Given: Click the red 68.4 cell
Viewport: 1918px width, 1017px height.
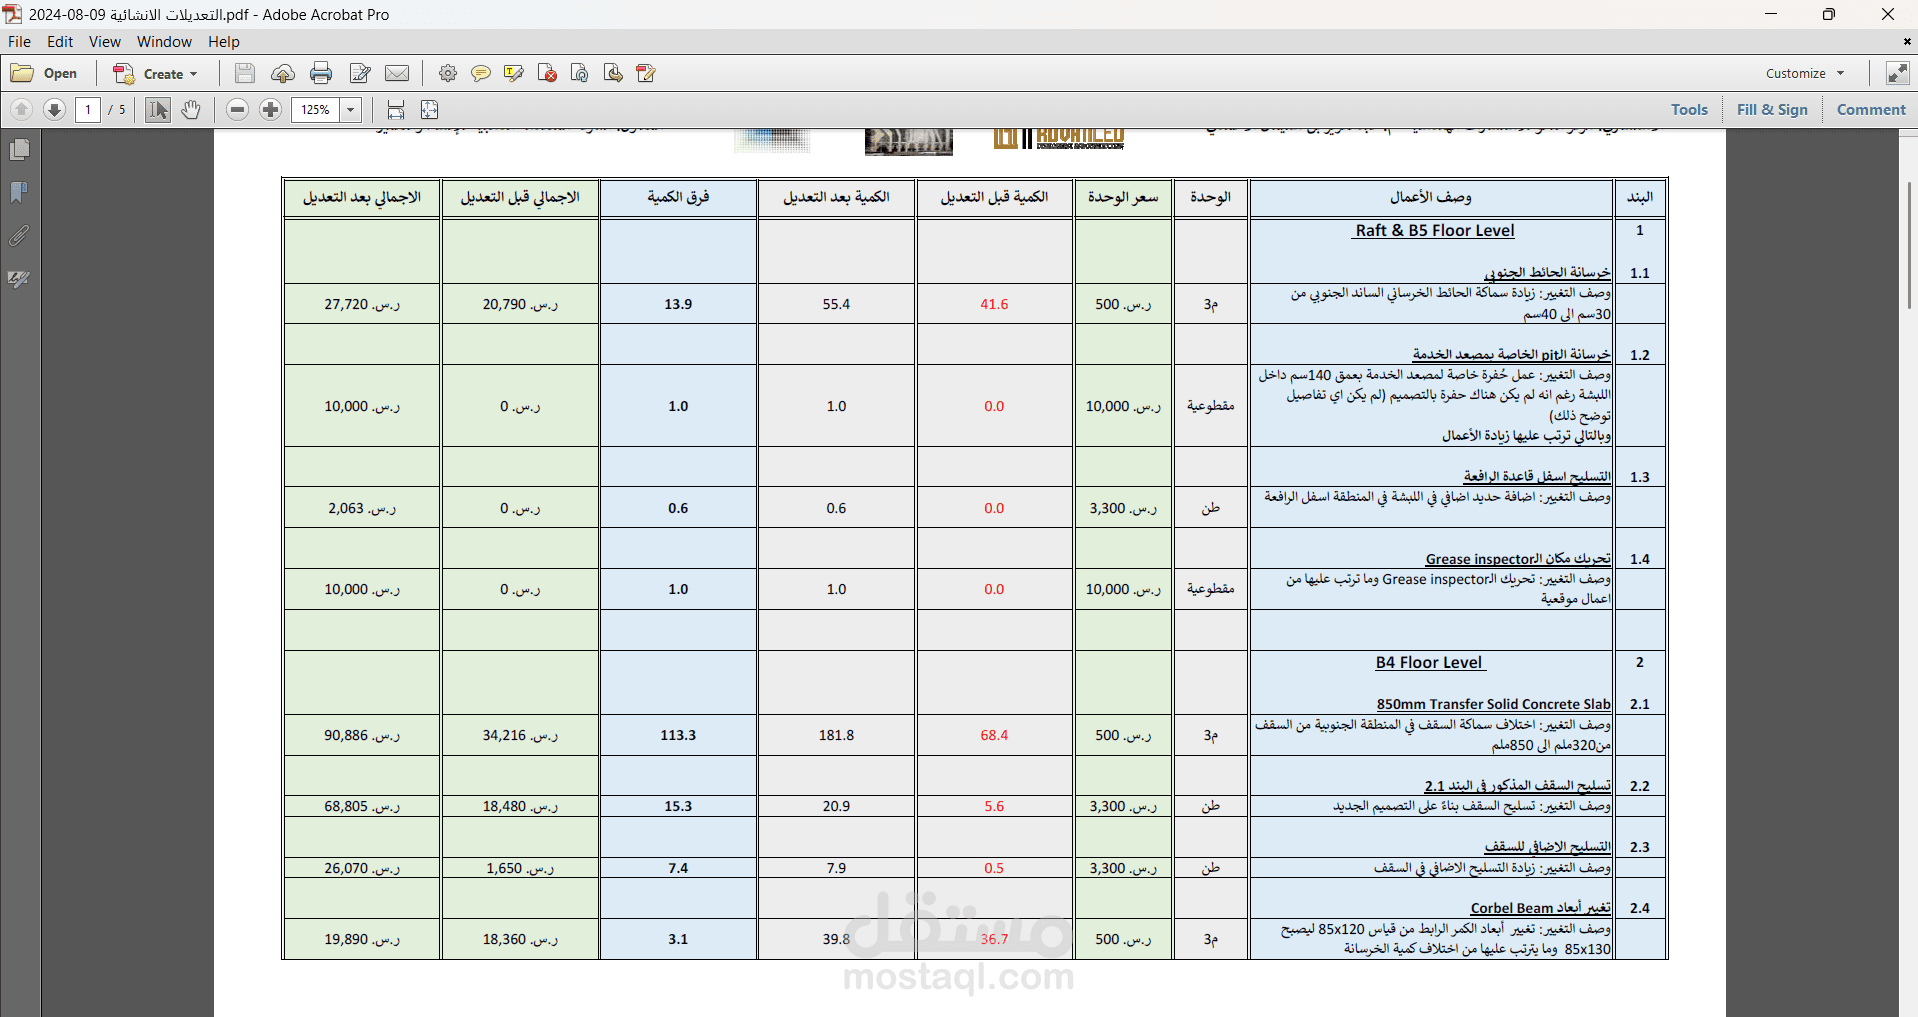Looking at the screenshot, I should [994, 735].
